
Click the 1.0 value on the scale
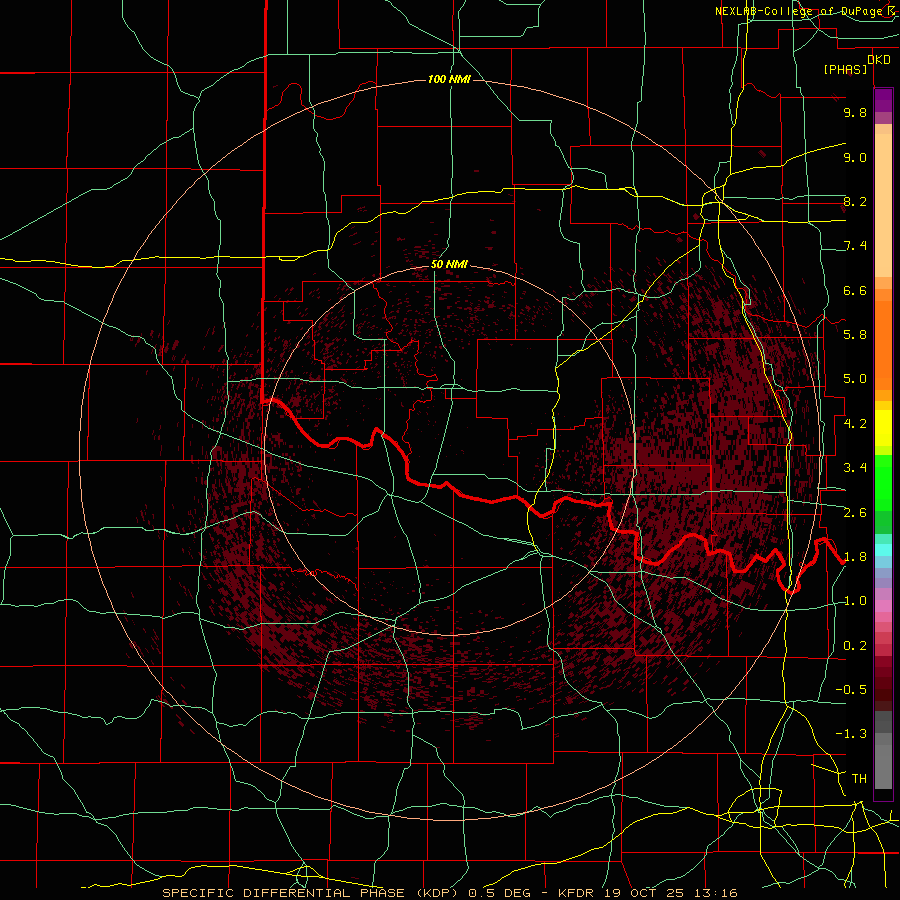coord(855,601)
